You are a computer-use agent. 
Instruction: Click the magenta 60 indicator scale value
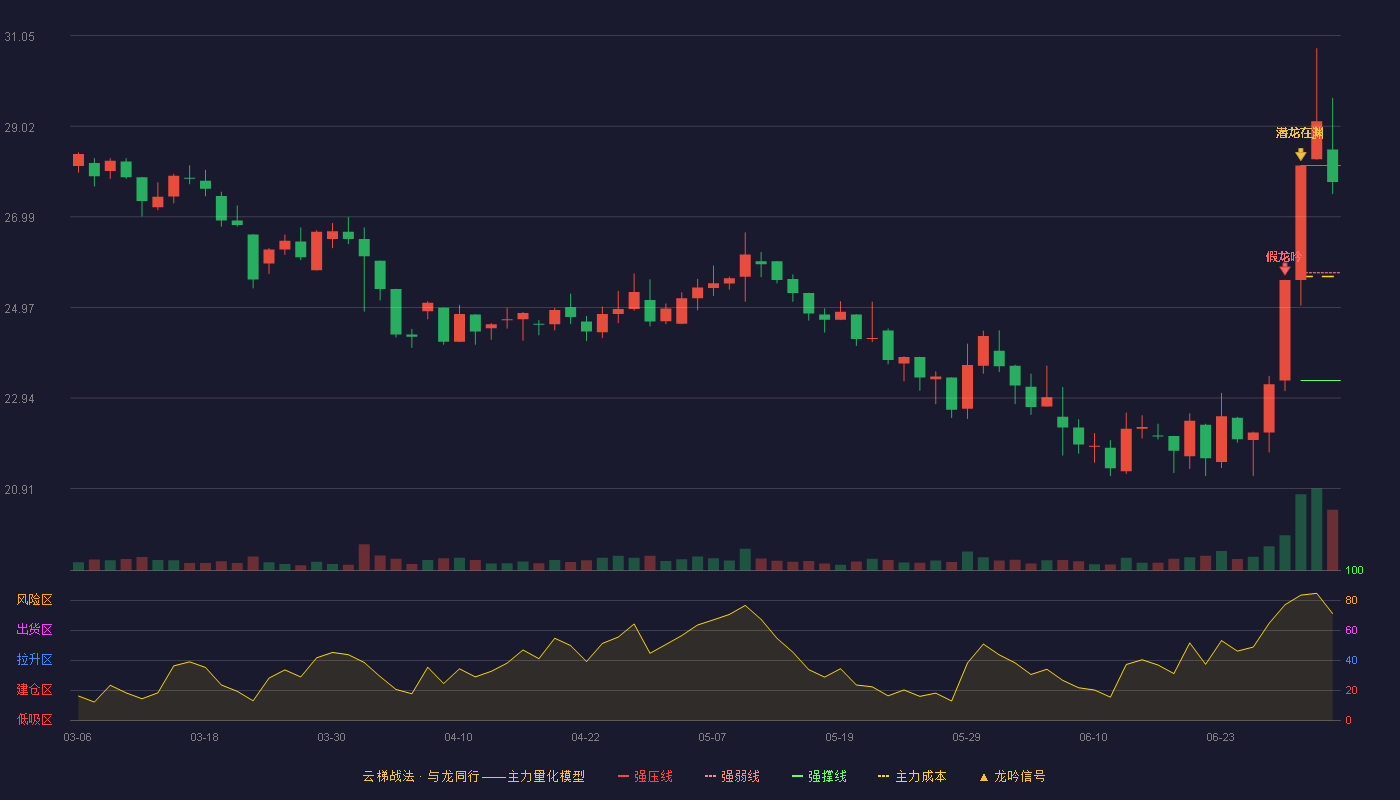[1351, 630]
